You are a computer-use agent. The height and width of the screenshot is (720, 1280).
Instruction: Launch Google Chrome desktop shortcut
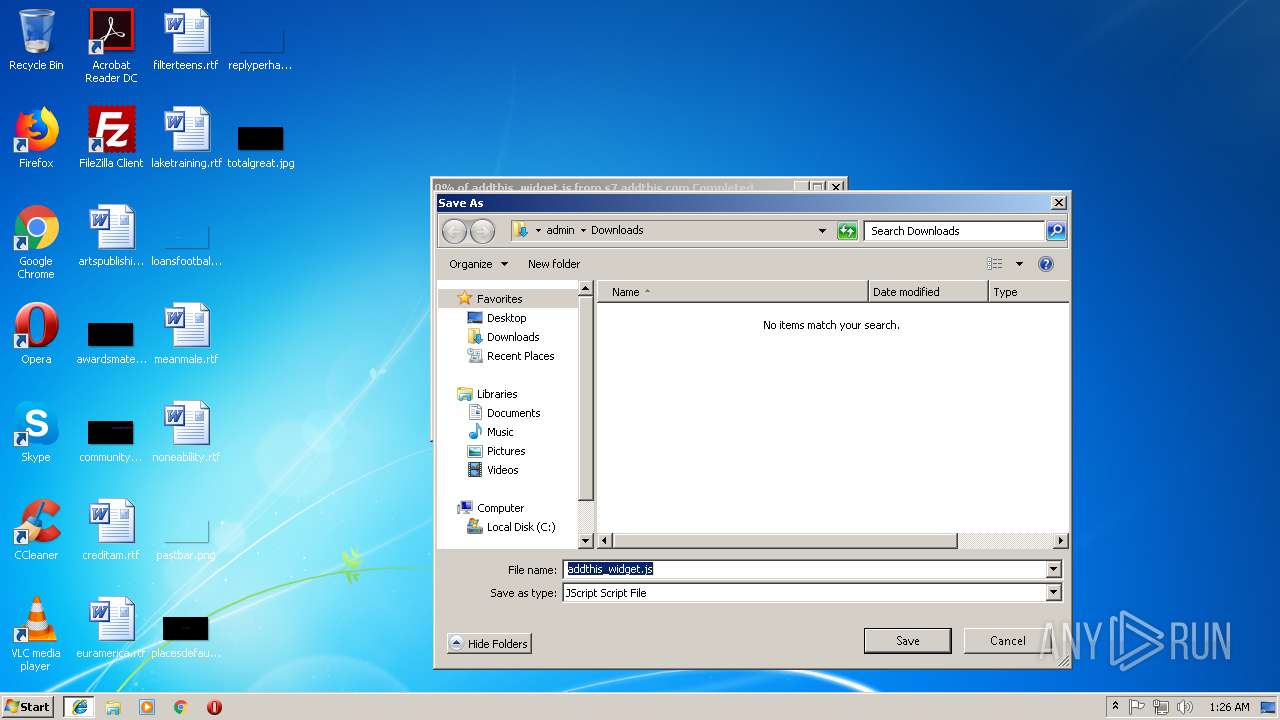tap(36, 242)
